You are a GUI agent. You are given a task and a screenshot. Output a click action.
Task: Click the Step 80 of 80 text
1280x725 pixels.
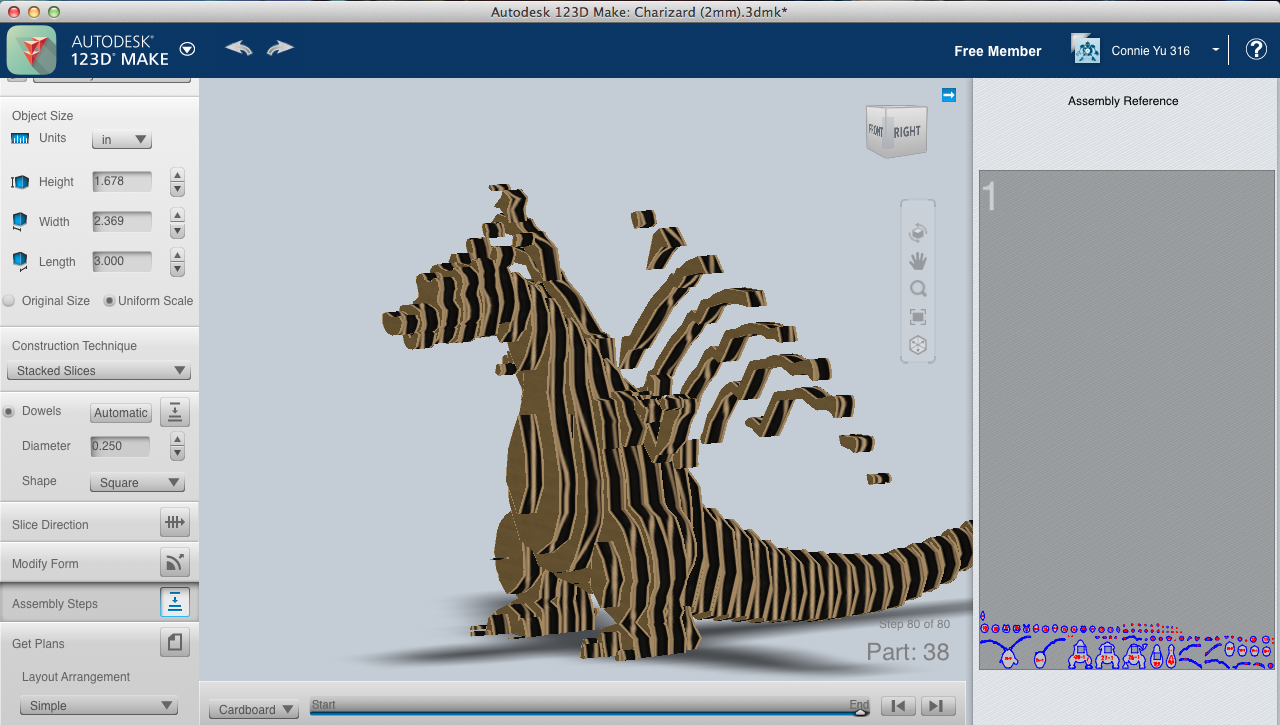point(914,624)
